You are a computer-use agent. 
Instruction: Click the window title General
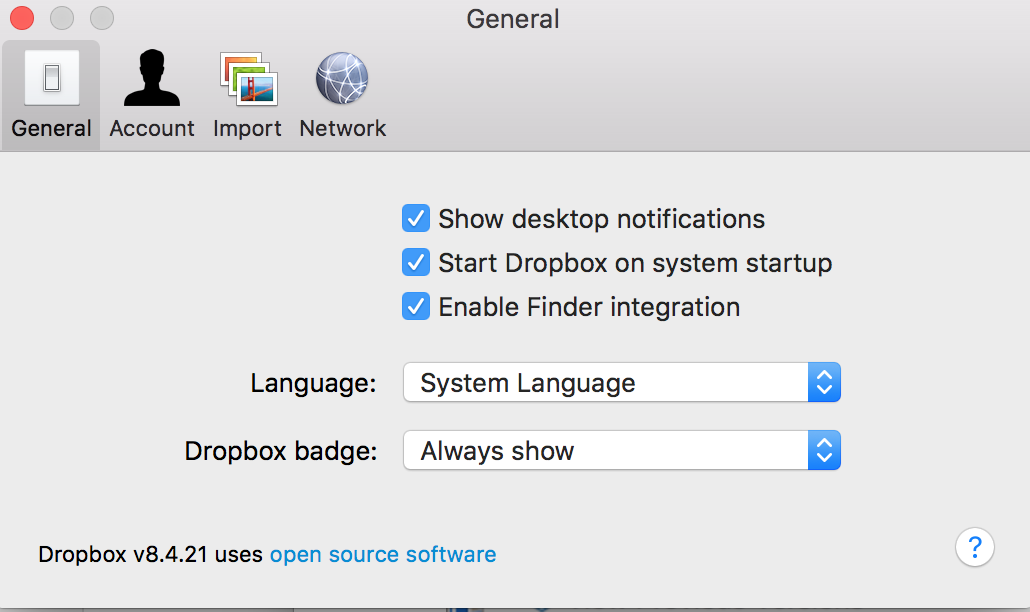tap(513, 19)
